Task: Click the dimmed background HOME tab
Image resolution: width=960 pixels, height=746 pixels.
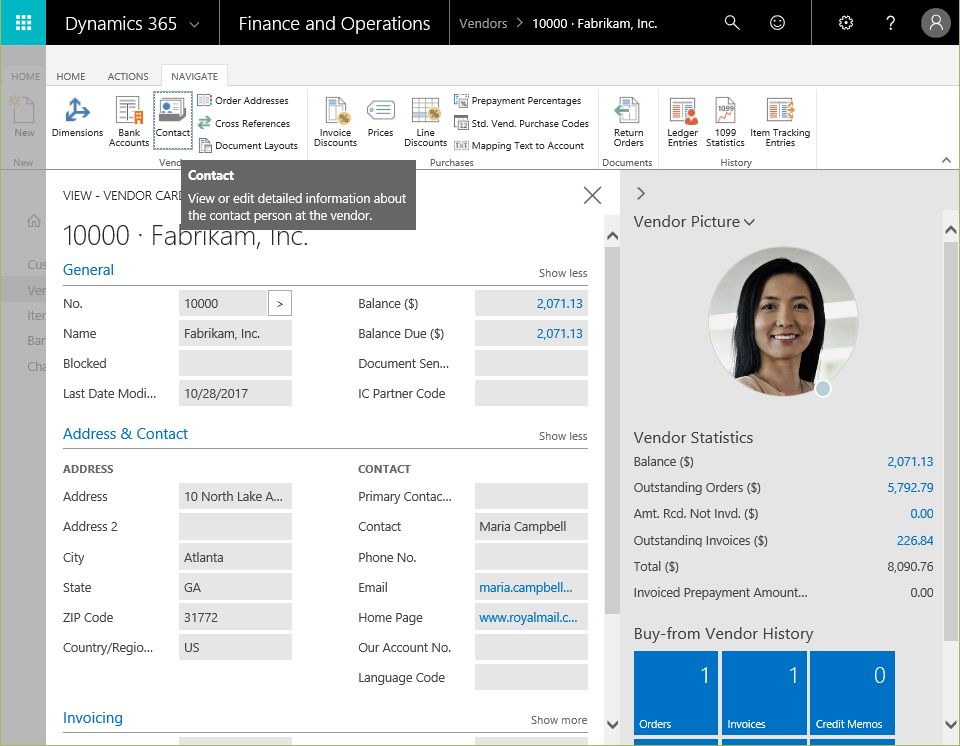Action: pyautogui.click(x=26, y=77)
